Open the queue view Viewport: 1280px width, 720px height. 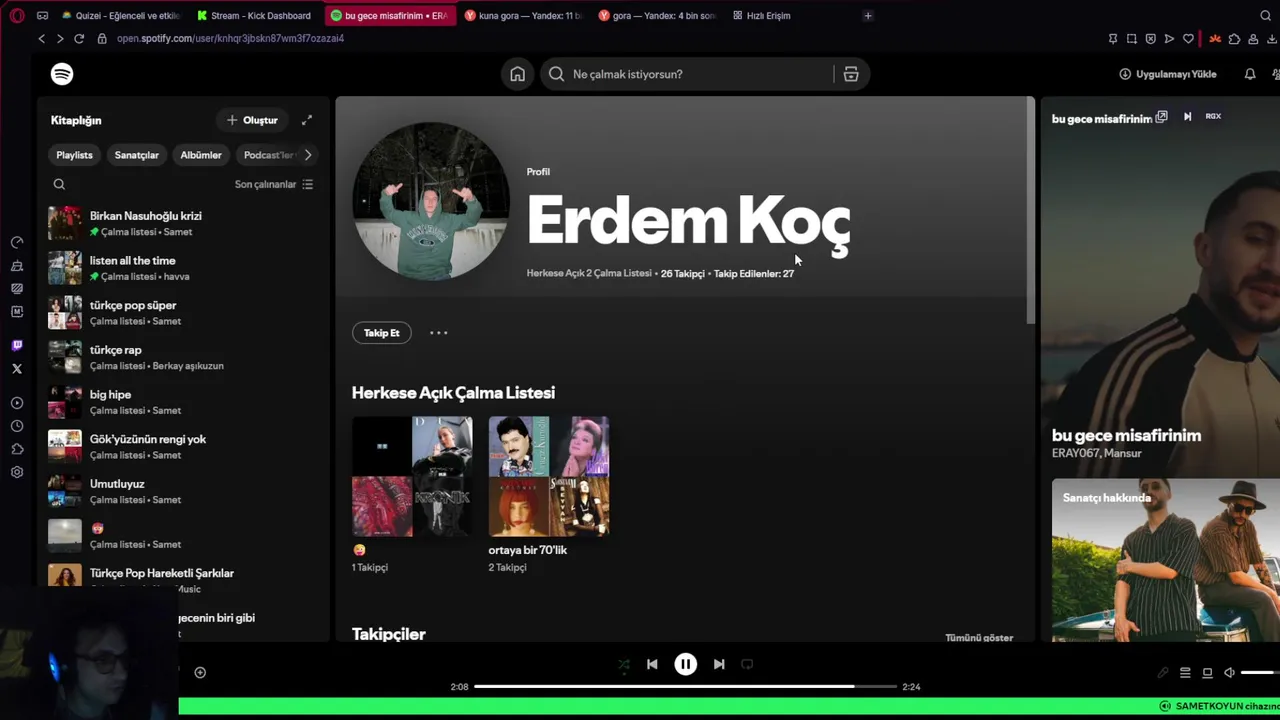tap(1185, 673)
